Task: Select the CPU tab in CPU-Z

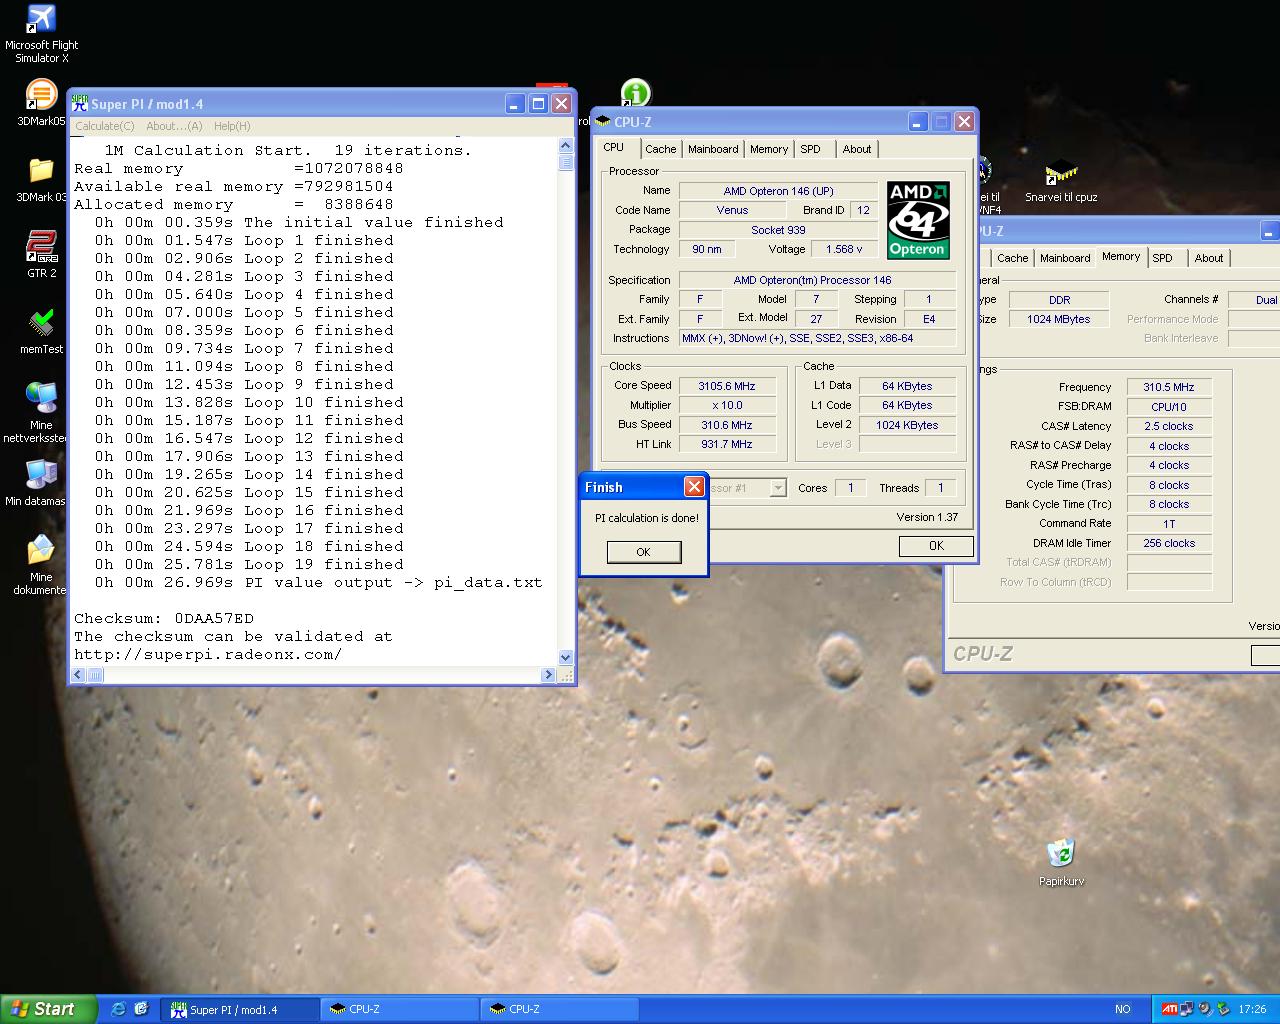Action: click(614, 147)
